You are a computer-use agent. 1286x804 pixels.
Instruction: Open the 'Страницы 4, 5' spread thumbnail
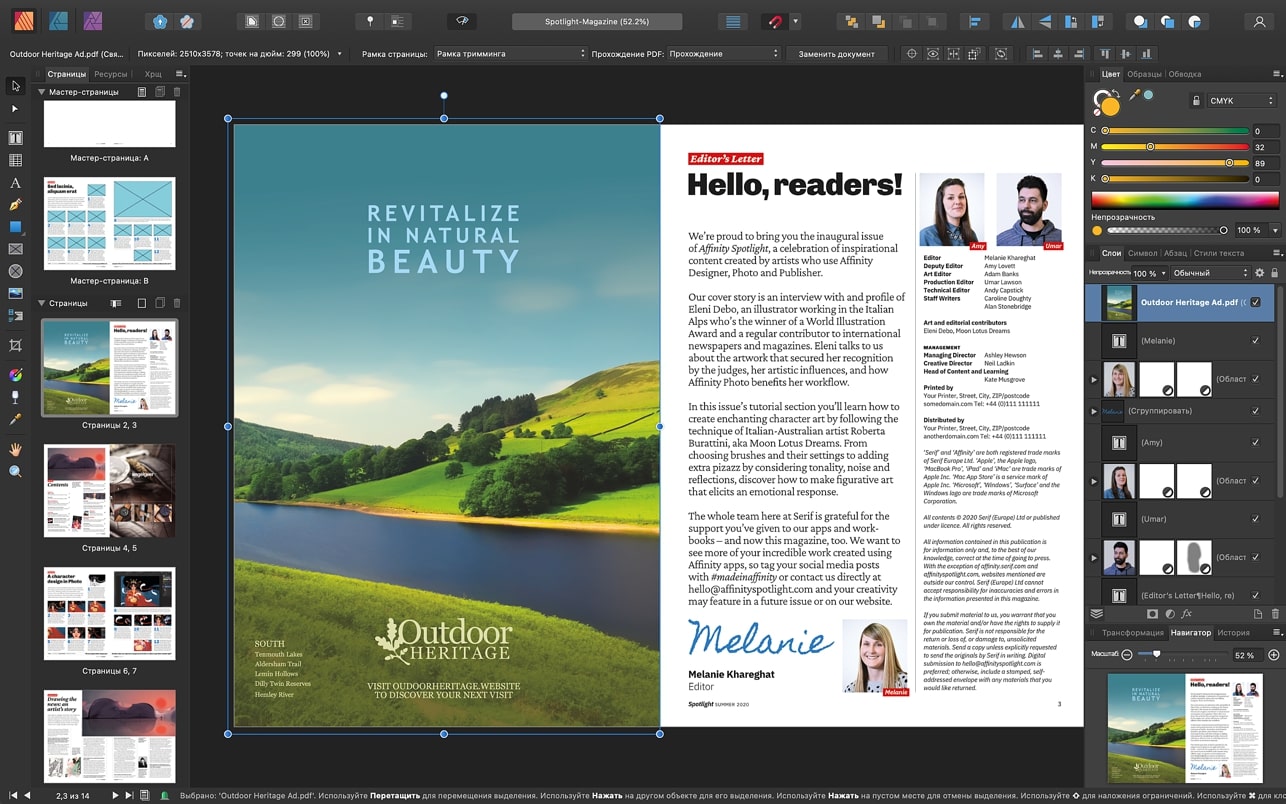109,491
